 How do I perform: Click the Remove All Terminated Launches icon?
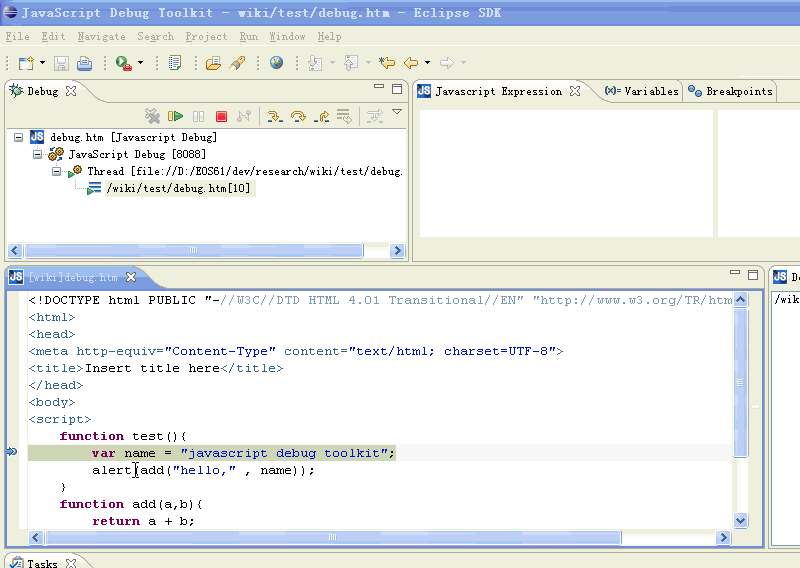[152, 117]
